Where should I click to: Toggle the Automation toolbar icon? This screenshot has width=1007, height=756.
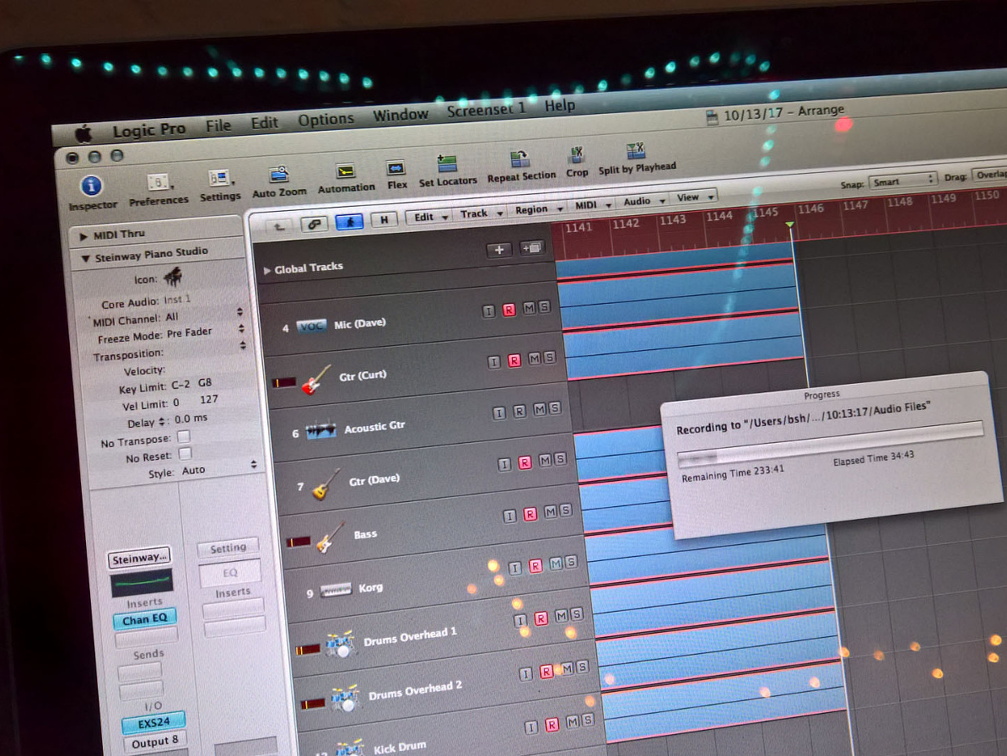pyautogui.click(x=346, y=171)
